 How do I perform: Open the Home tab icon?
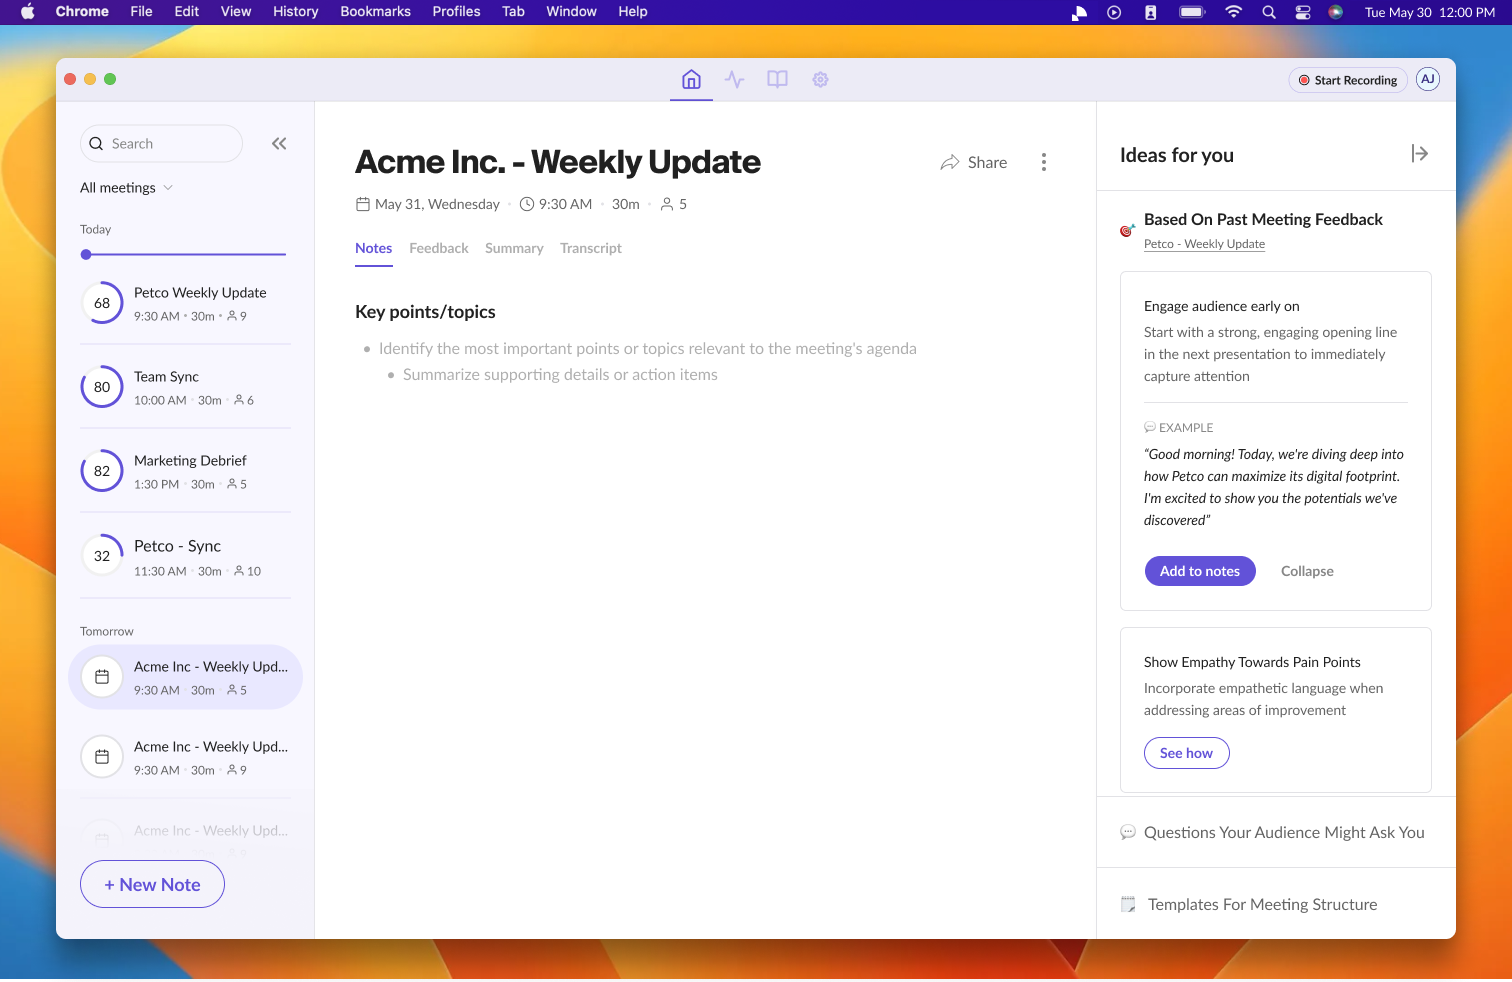pos(691,80)
